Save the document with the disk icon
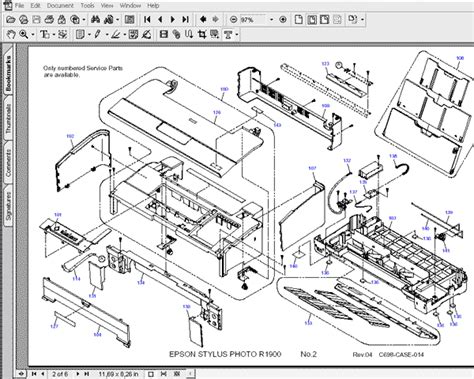The width and height of the screenshot is (474, 379). [x=36, y=20]
